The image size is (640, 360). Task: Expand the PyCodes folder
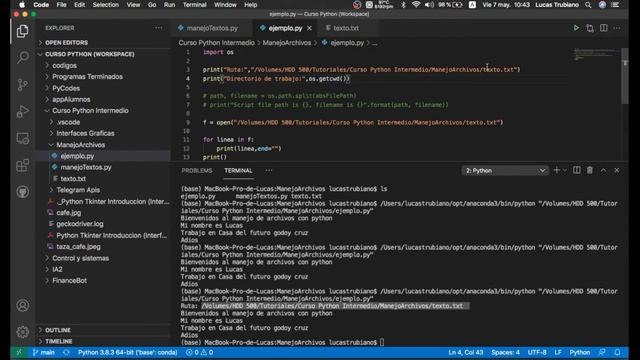(66, 88)
